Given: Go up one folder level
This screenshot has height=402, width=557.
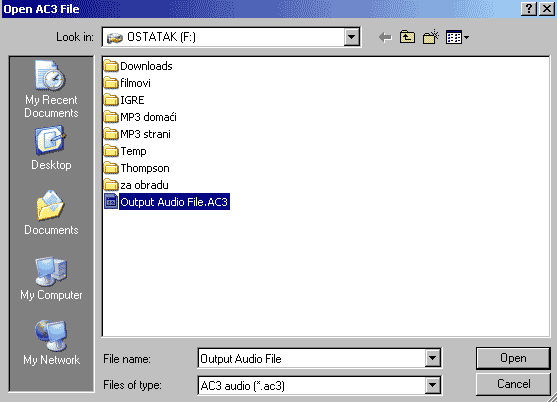Looking at the screenshot, I should click(x=407, y=37).
